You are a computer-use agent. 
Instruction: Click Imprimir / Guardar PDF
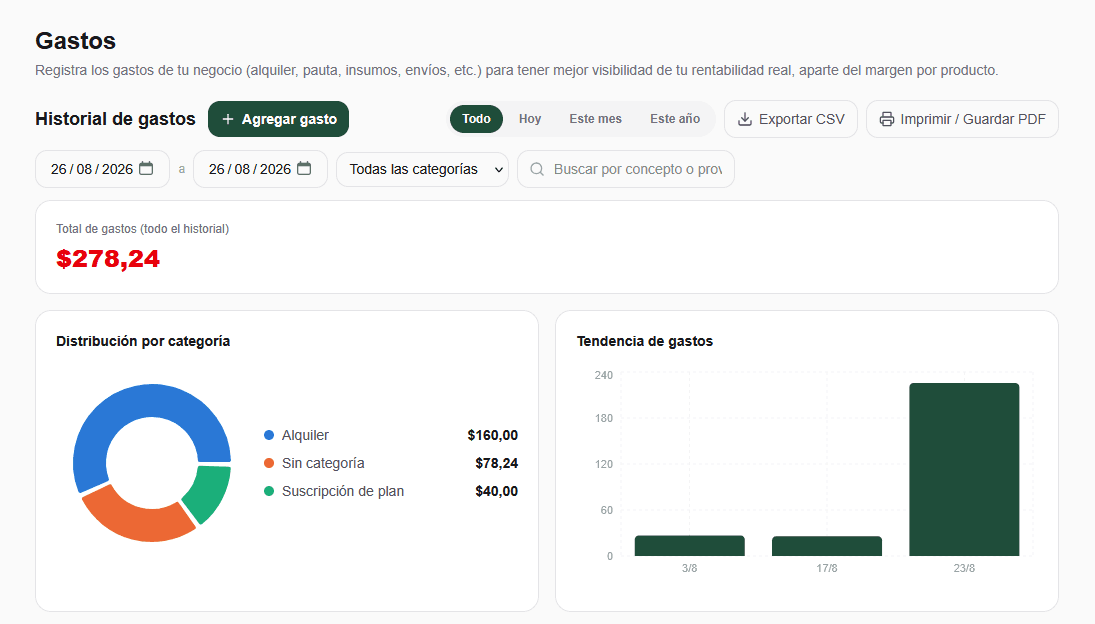coord(962,119)
